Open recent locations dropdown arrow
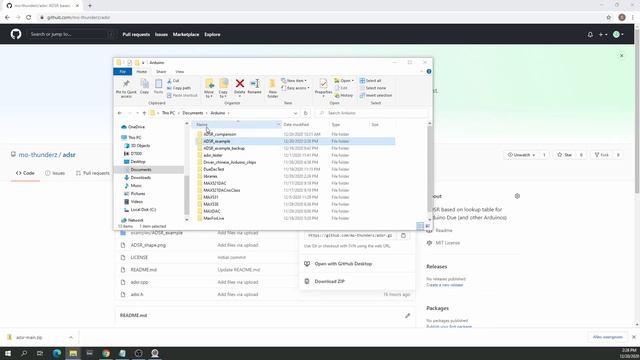 click(x=137, y=113)
